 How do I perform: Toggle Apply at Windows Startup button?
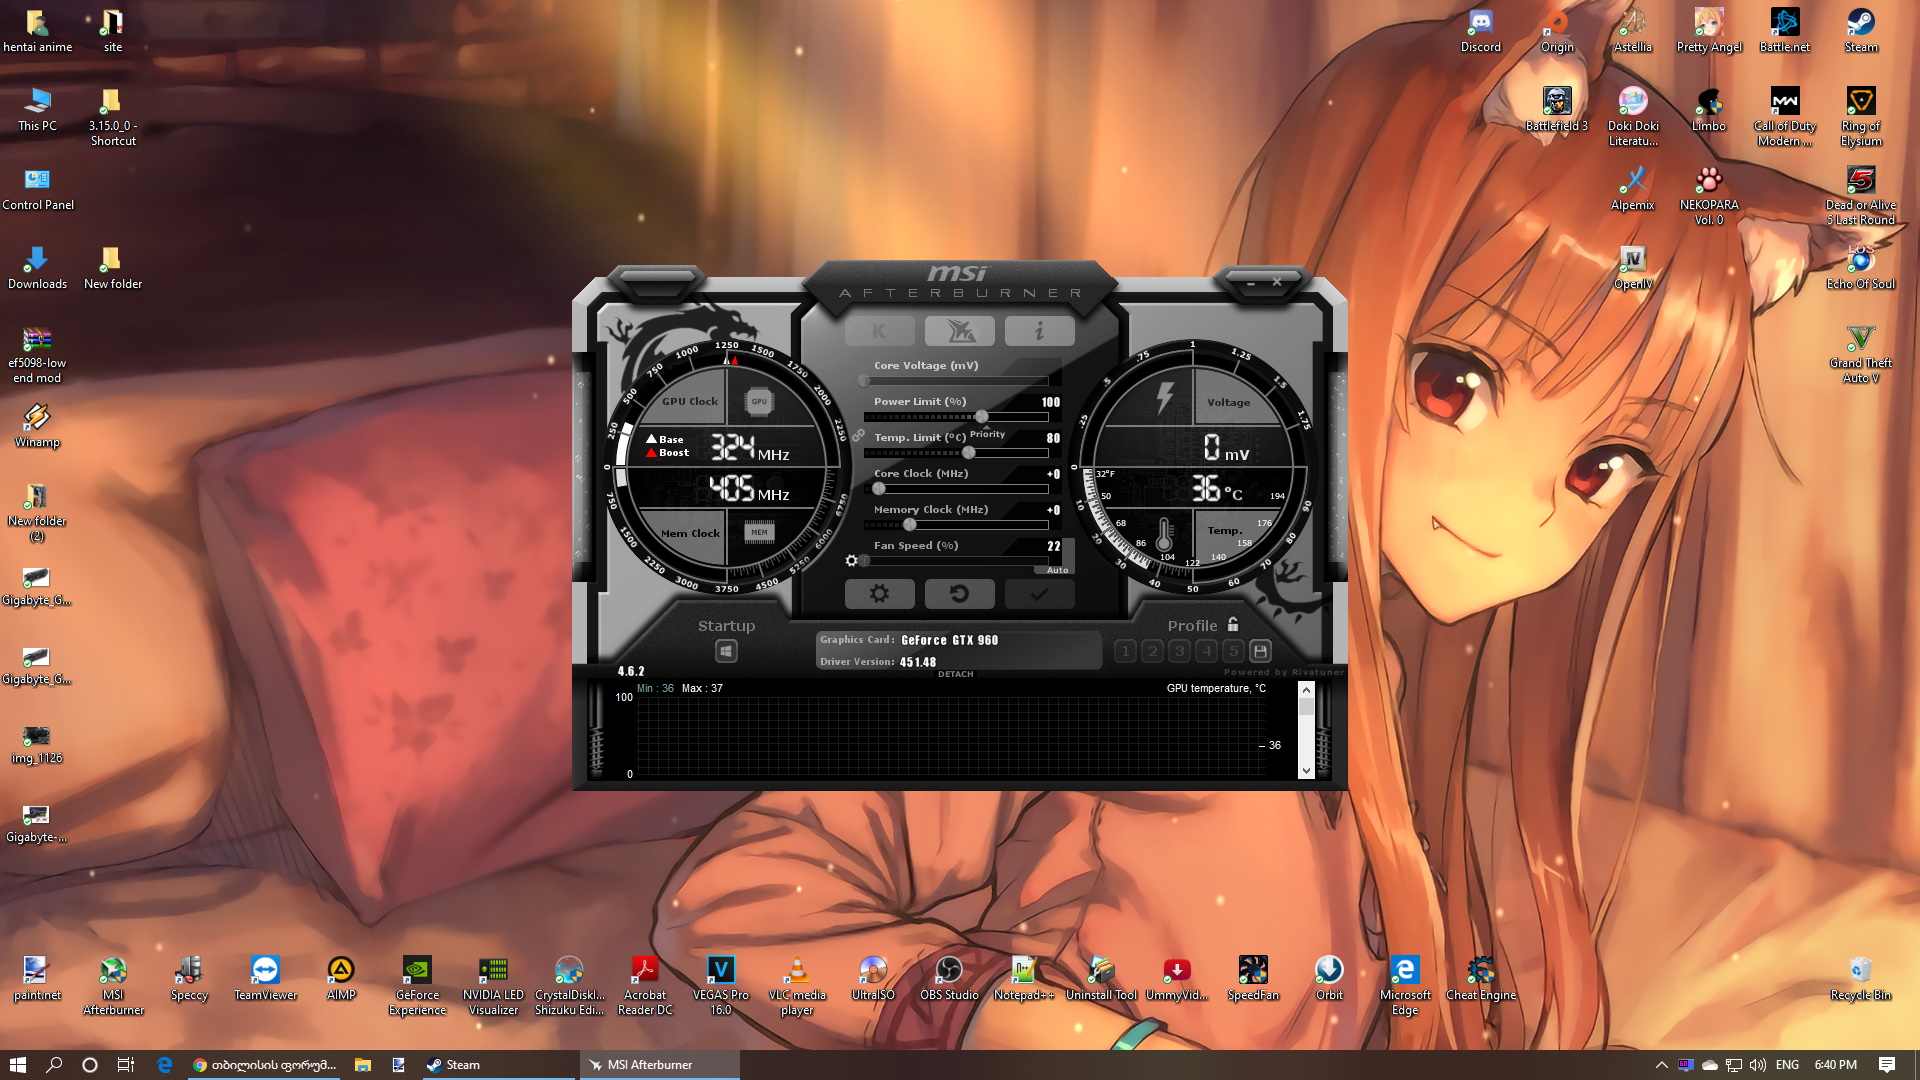(x=726, y=652)
